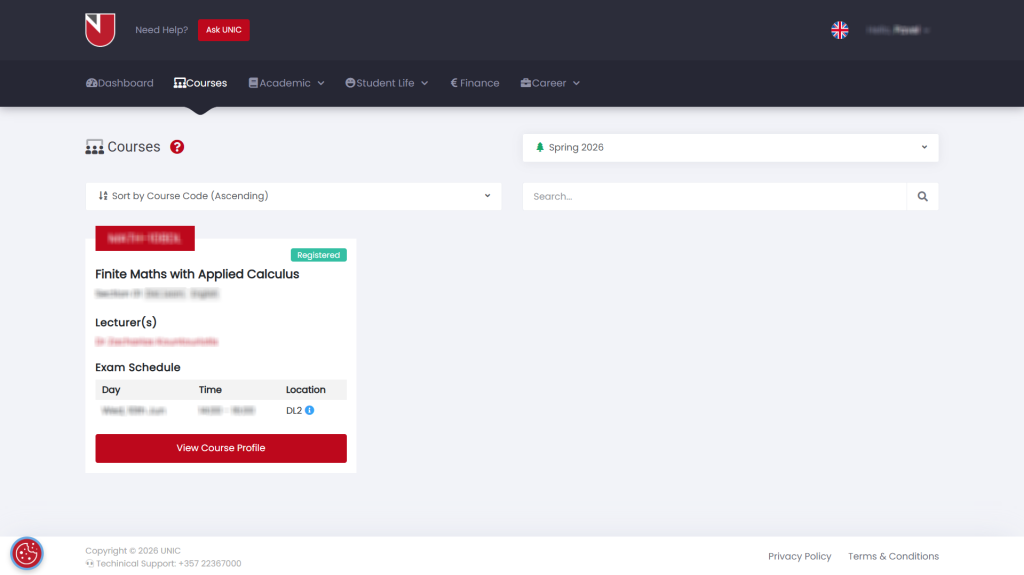The image size is (1024, 575).
Task: Expand the Career menu
Action: click(x=550, y=83)
